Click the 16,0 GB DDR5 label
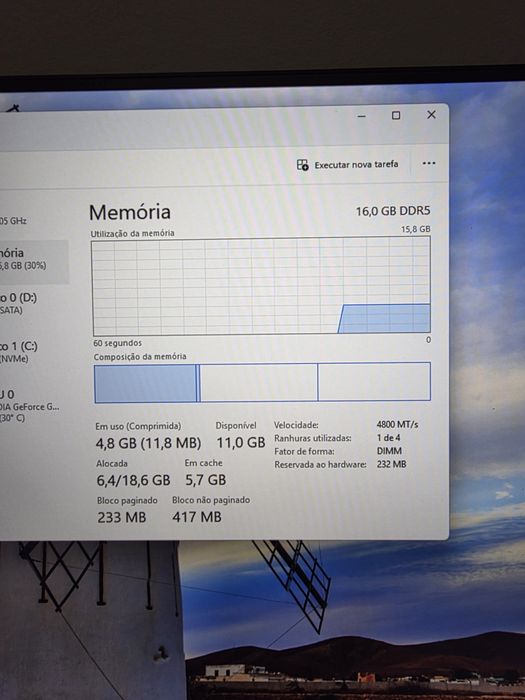 (x=393, y=211)
